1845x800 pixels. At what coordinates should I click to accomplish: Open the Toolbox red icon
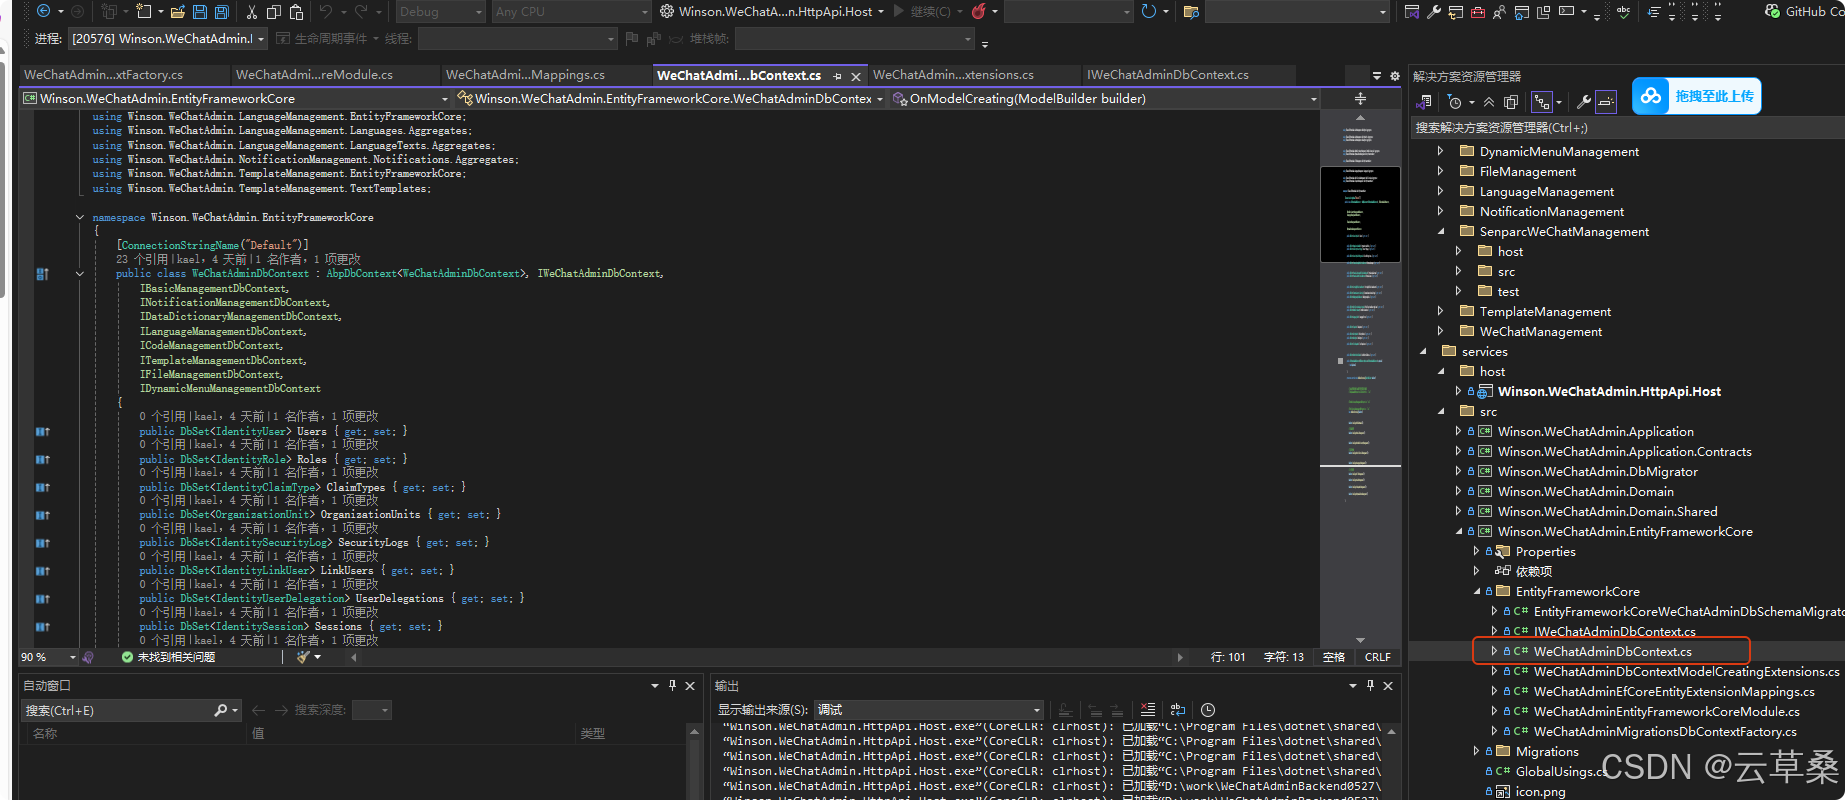[1478, 12]
